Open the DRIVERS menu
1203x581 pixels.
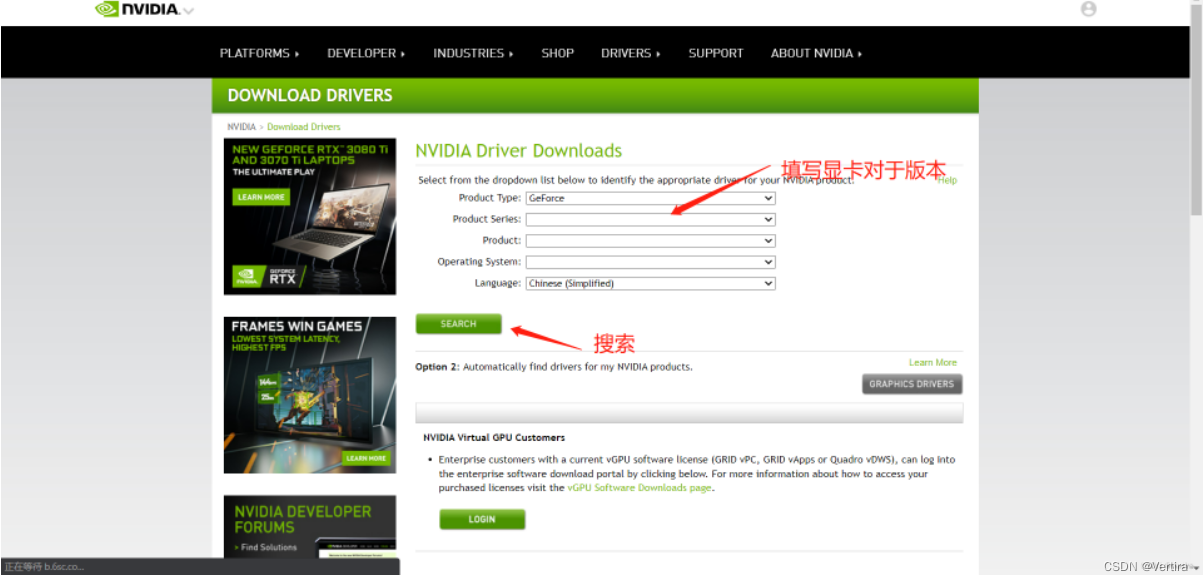point(630,53)
